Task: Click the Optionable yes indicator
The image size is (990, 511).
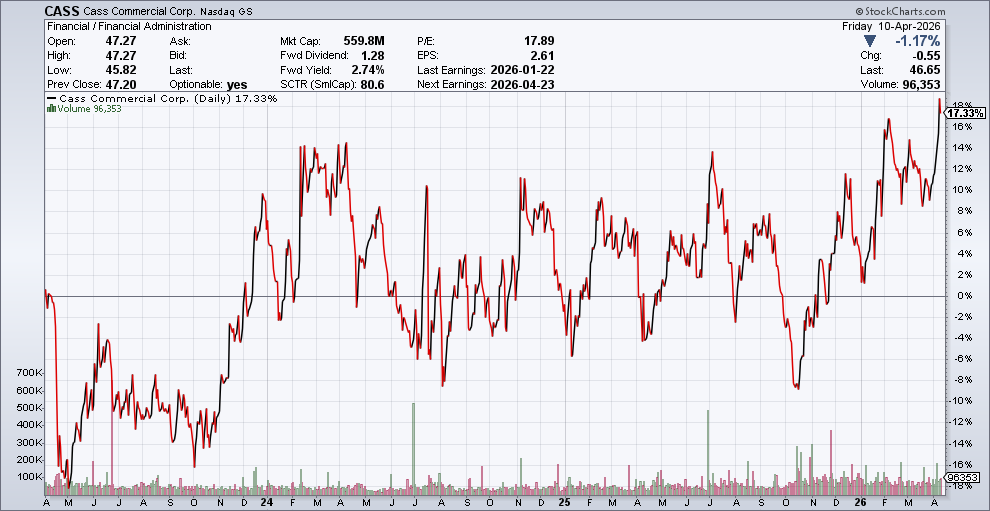Action: click(x=236, y=85)
